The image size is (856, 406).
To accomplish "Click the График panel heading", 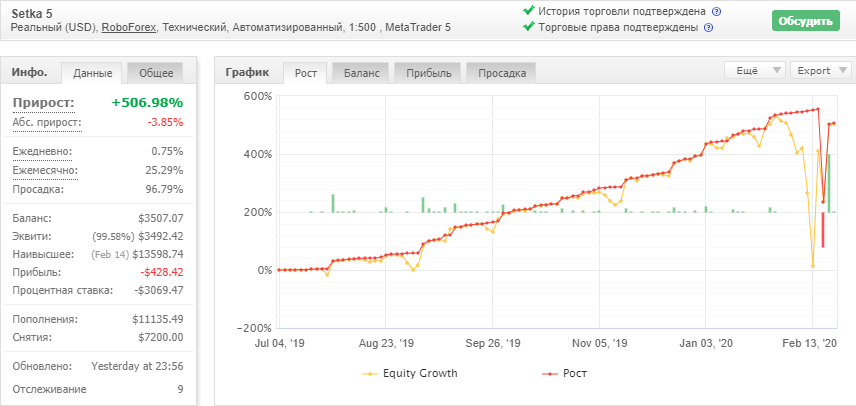I will (x=247, y=73).
